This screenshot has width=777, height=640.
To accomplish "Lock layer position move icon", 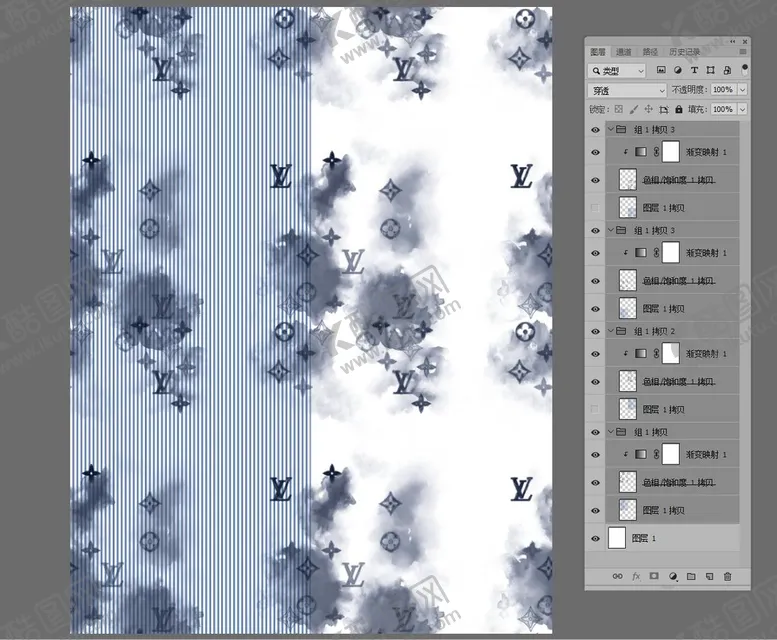I will click(648, 109).
